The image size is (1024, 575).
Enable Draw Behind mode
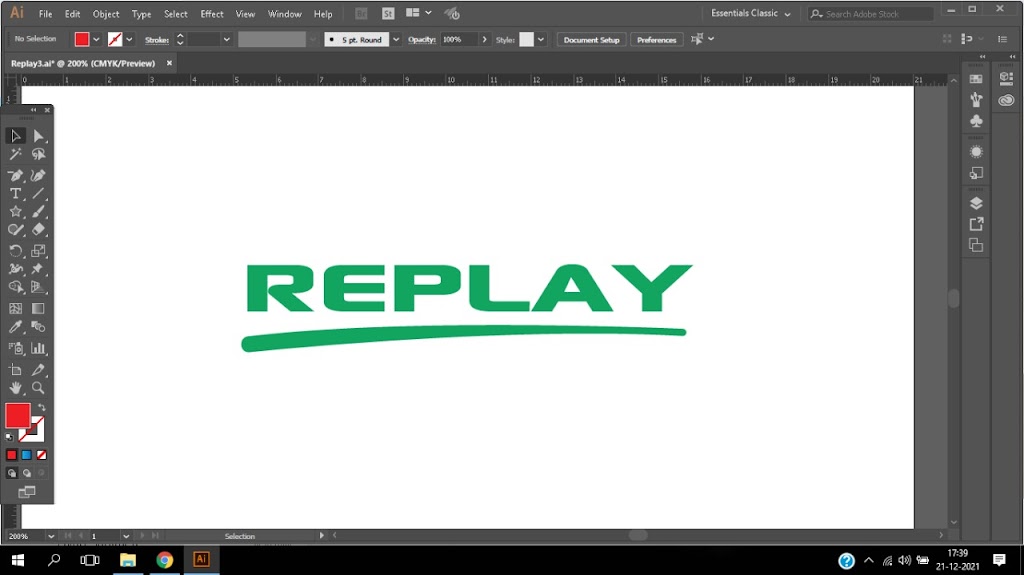(x=27, y=473)
